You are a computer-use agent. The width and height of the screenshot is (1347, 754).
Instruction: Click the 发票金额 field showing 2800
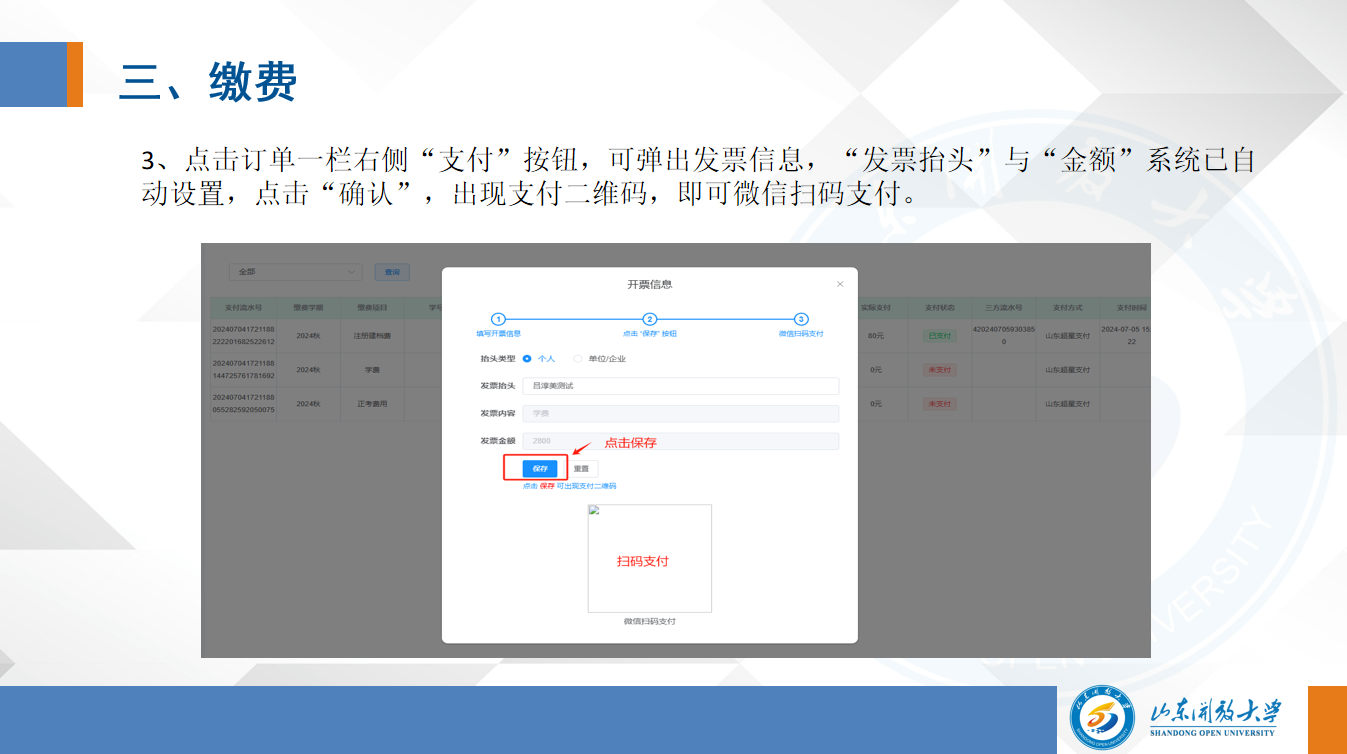680,441
